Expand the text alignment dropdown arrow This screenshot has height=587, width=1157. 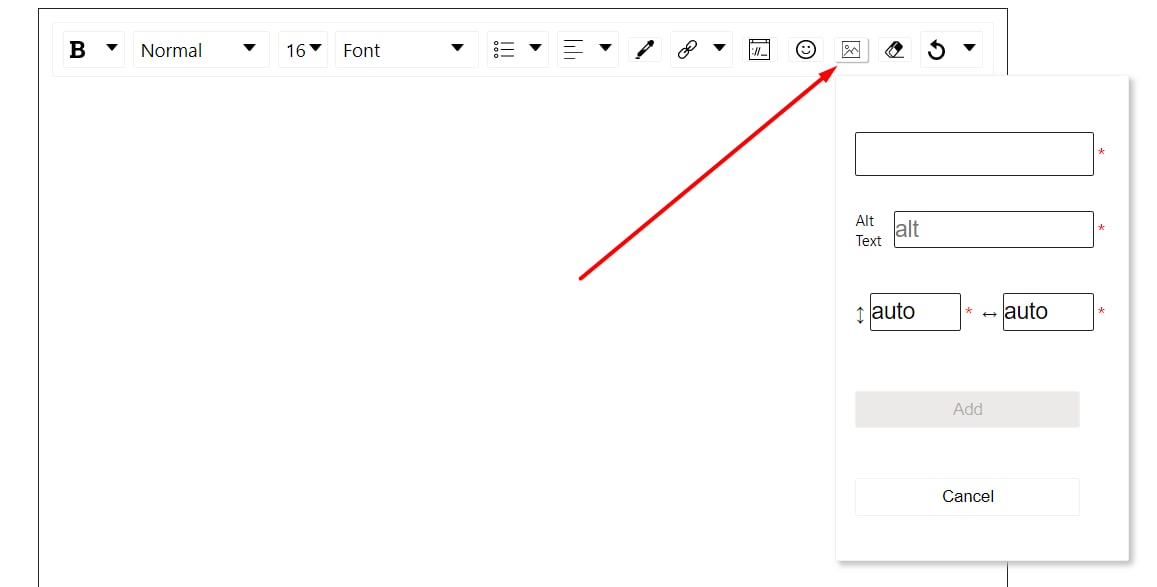(606, 48)
